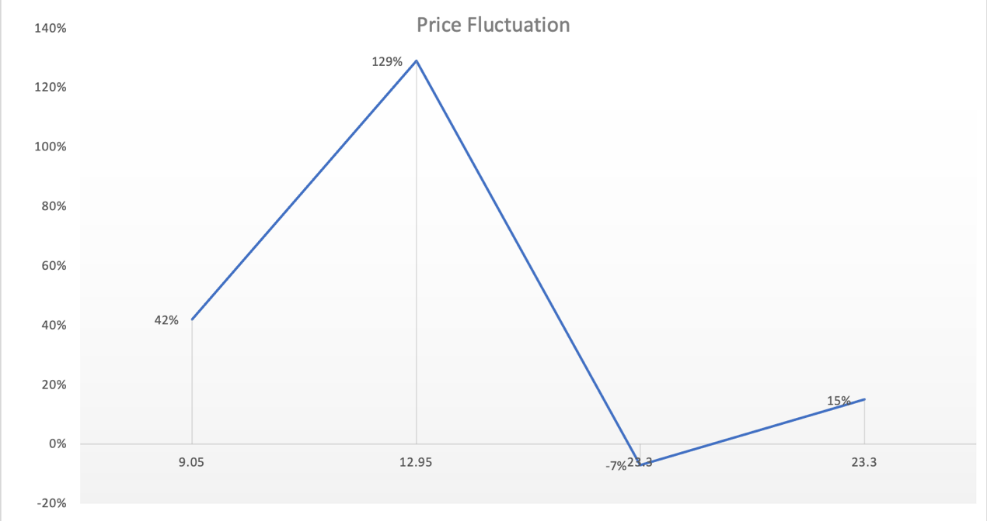Click the 20% vertical axis label

(x=54, y=384)
